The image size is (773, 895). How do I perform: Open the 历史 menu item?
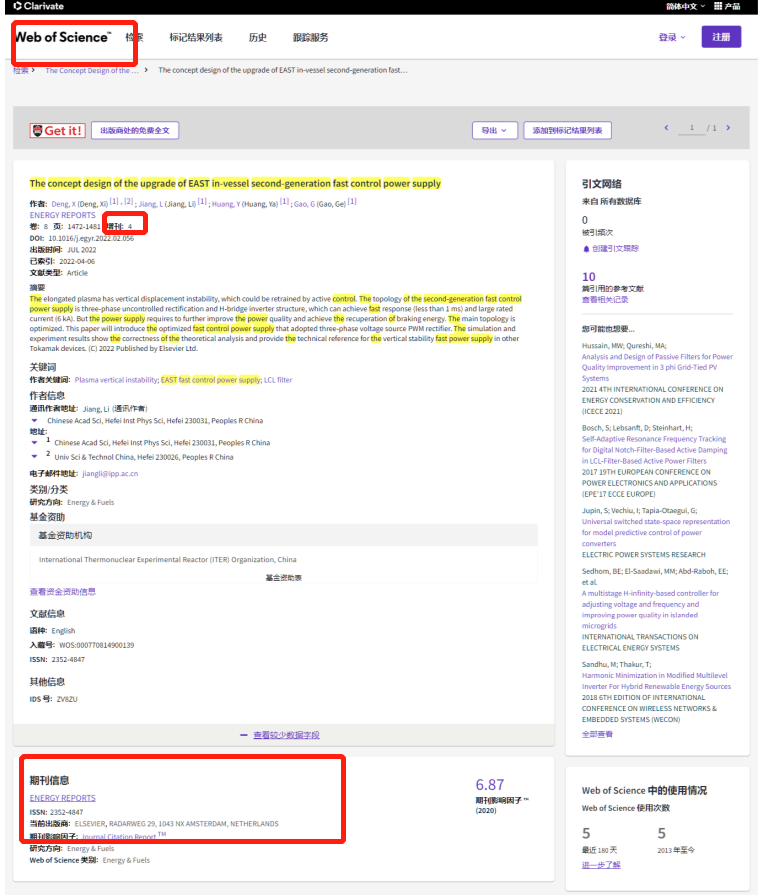257,38
